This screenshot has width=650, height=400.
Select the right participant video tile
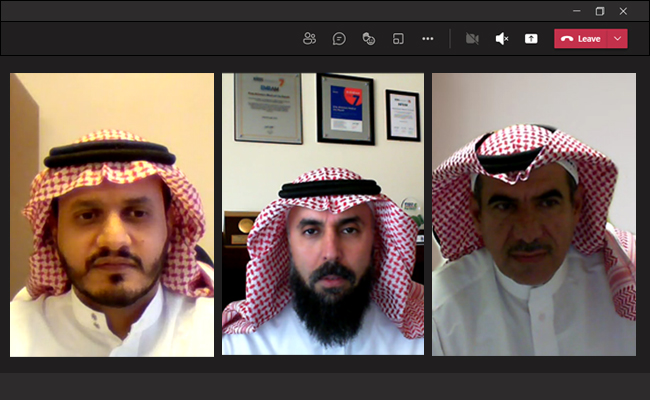(534, 214)
